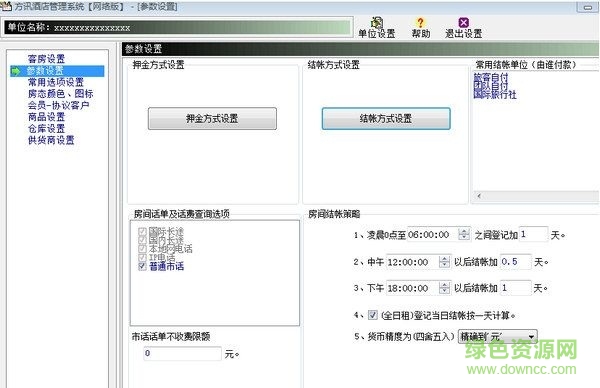
Task: Select 团队自付 in the payer list
Action: (491, 86)
